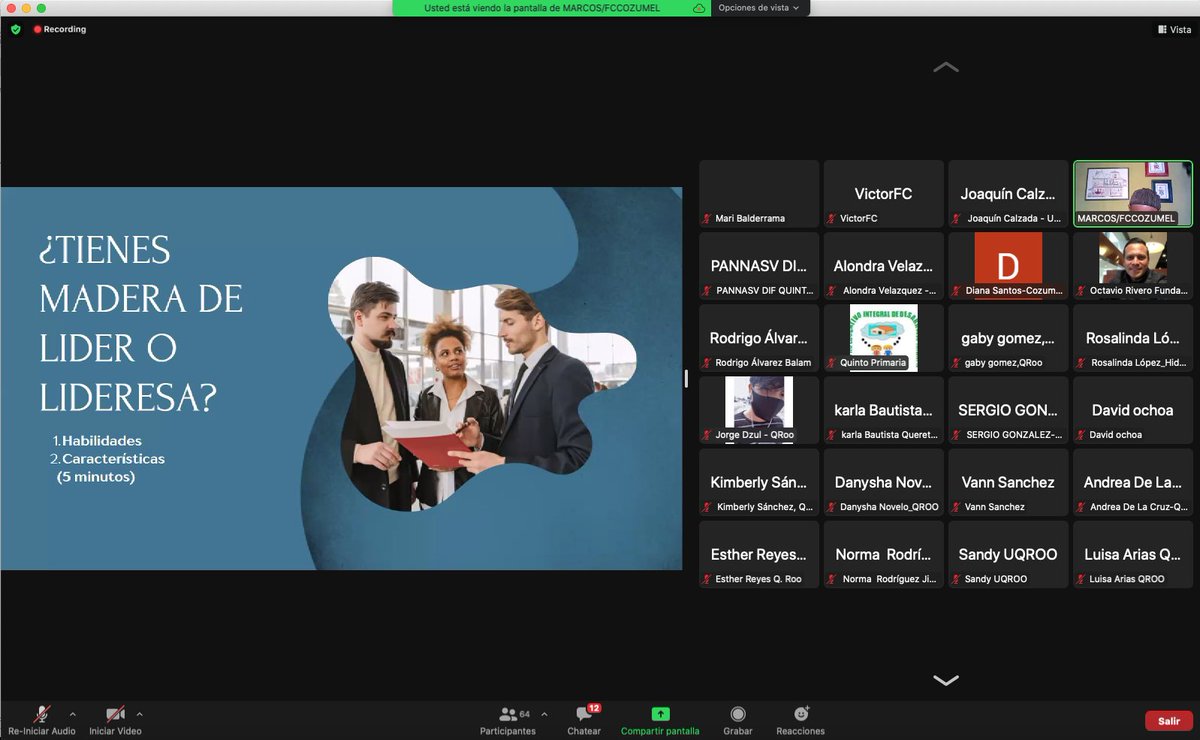Select karla Bautista's participant tile
Viewport: 1200px width, 740px height.
[884, 410]
